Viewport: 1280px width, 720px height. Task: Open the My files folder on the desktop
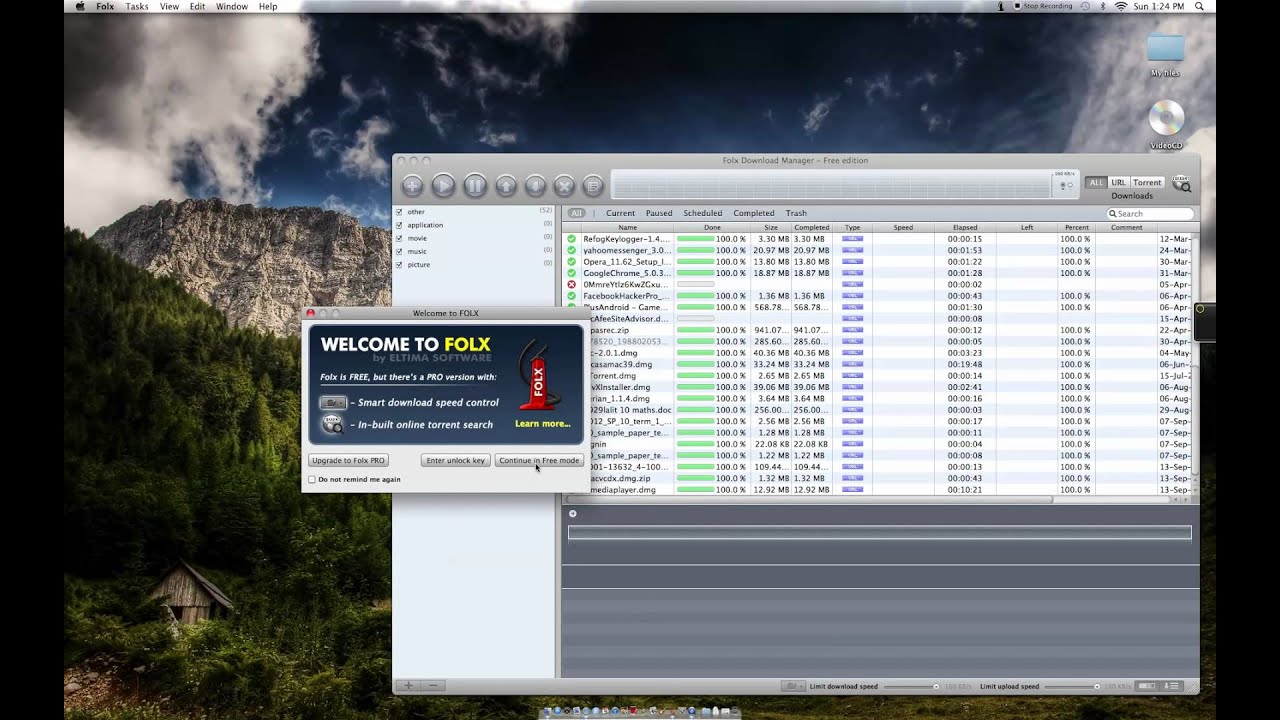coord(1166,48)
